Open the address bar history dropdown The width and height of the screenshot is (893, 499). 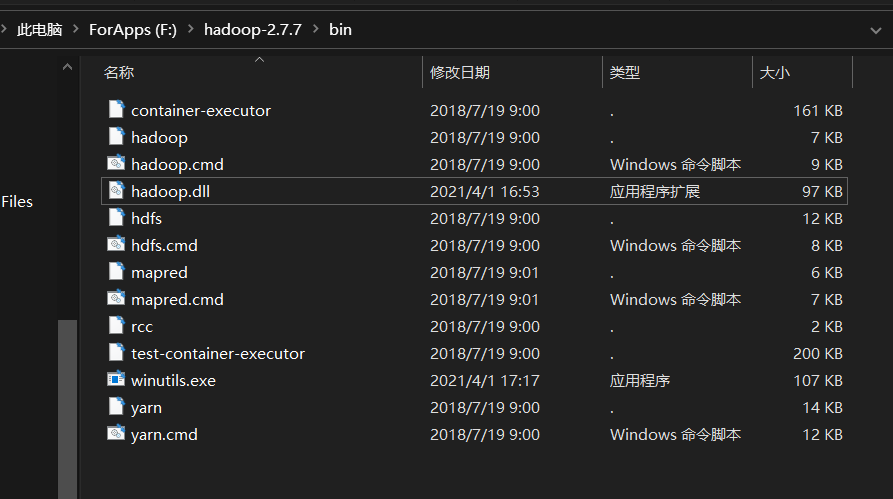coord(876,30)
